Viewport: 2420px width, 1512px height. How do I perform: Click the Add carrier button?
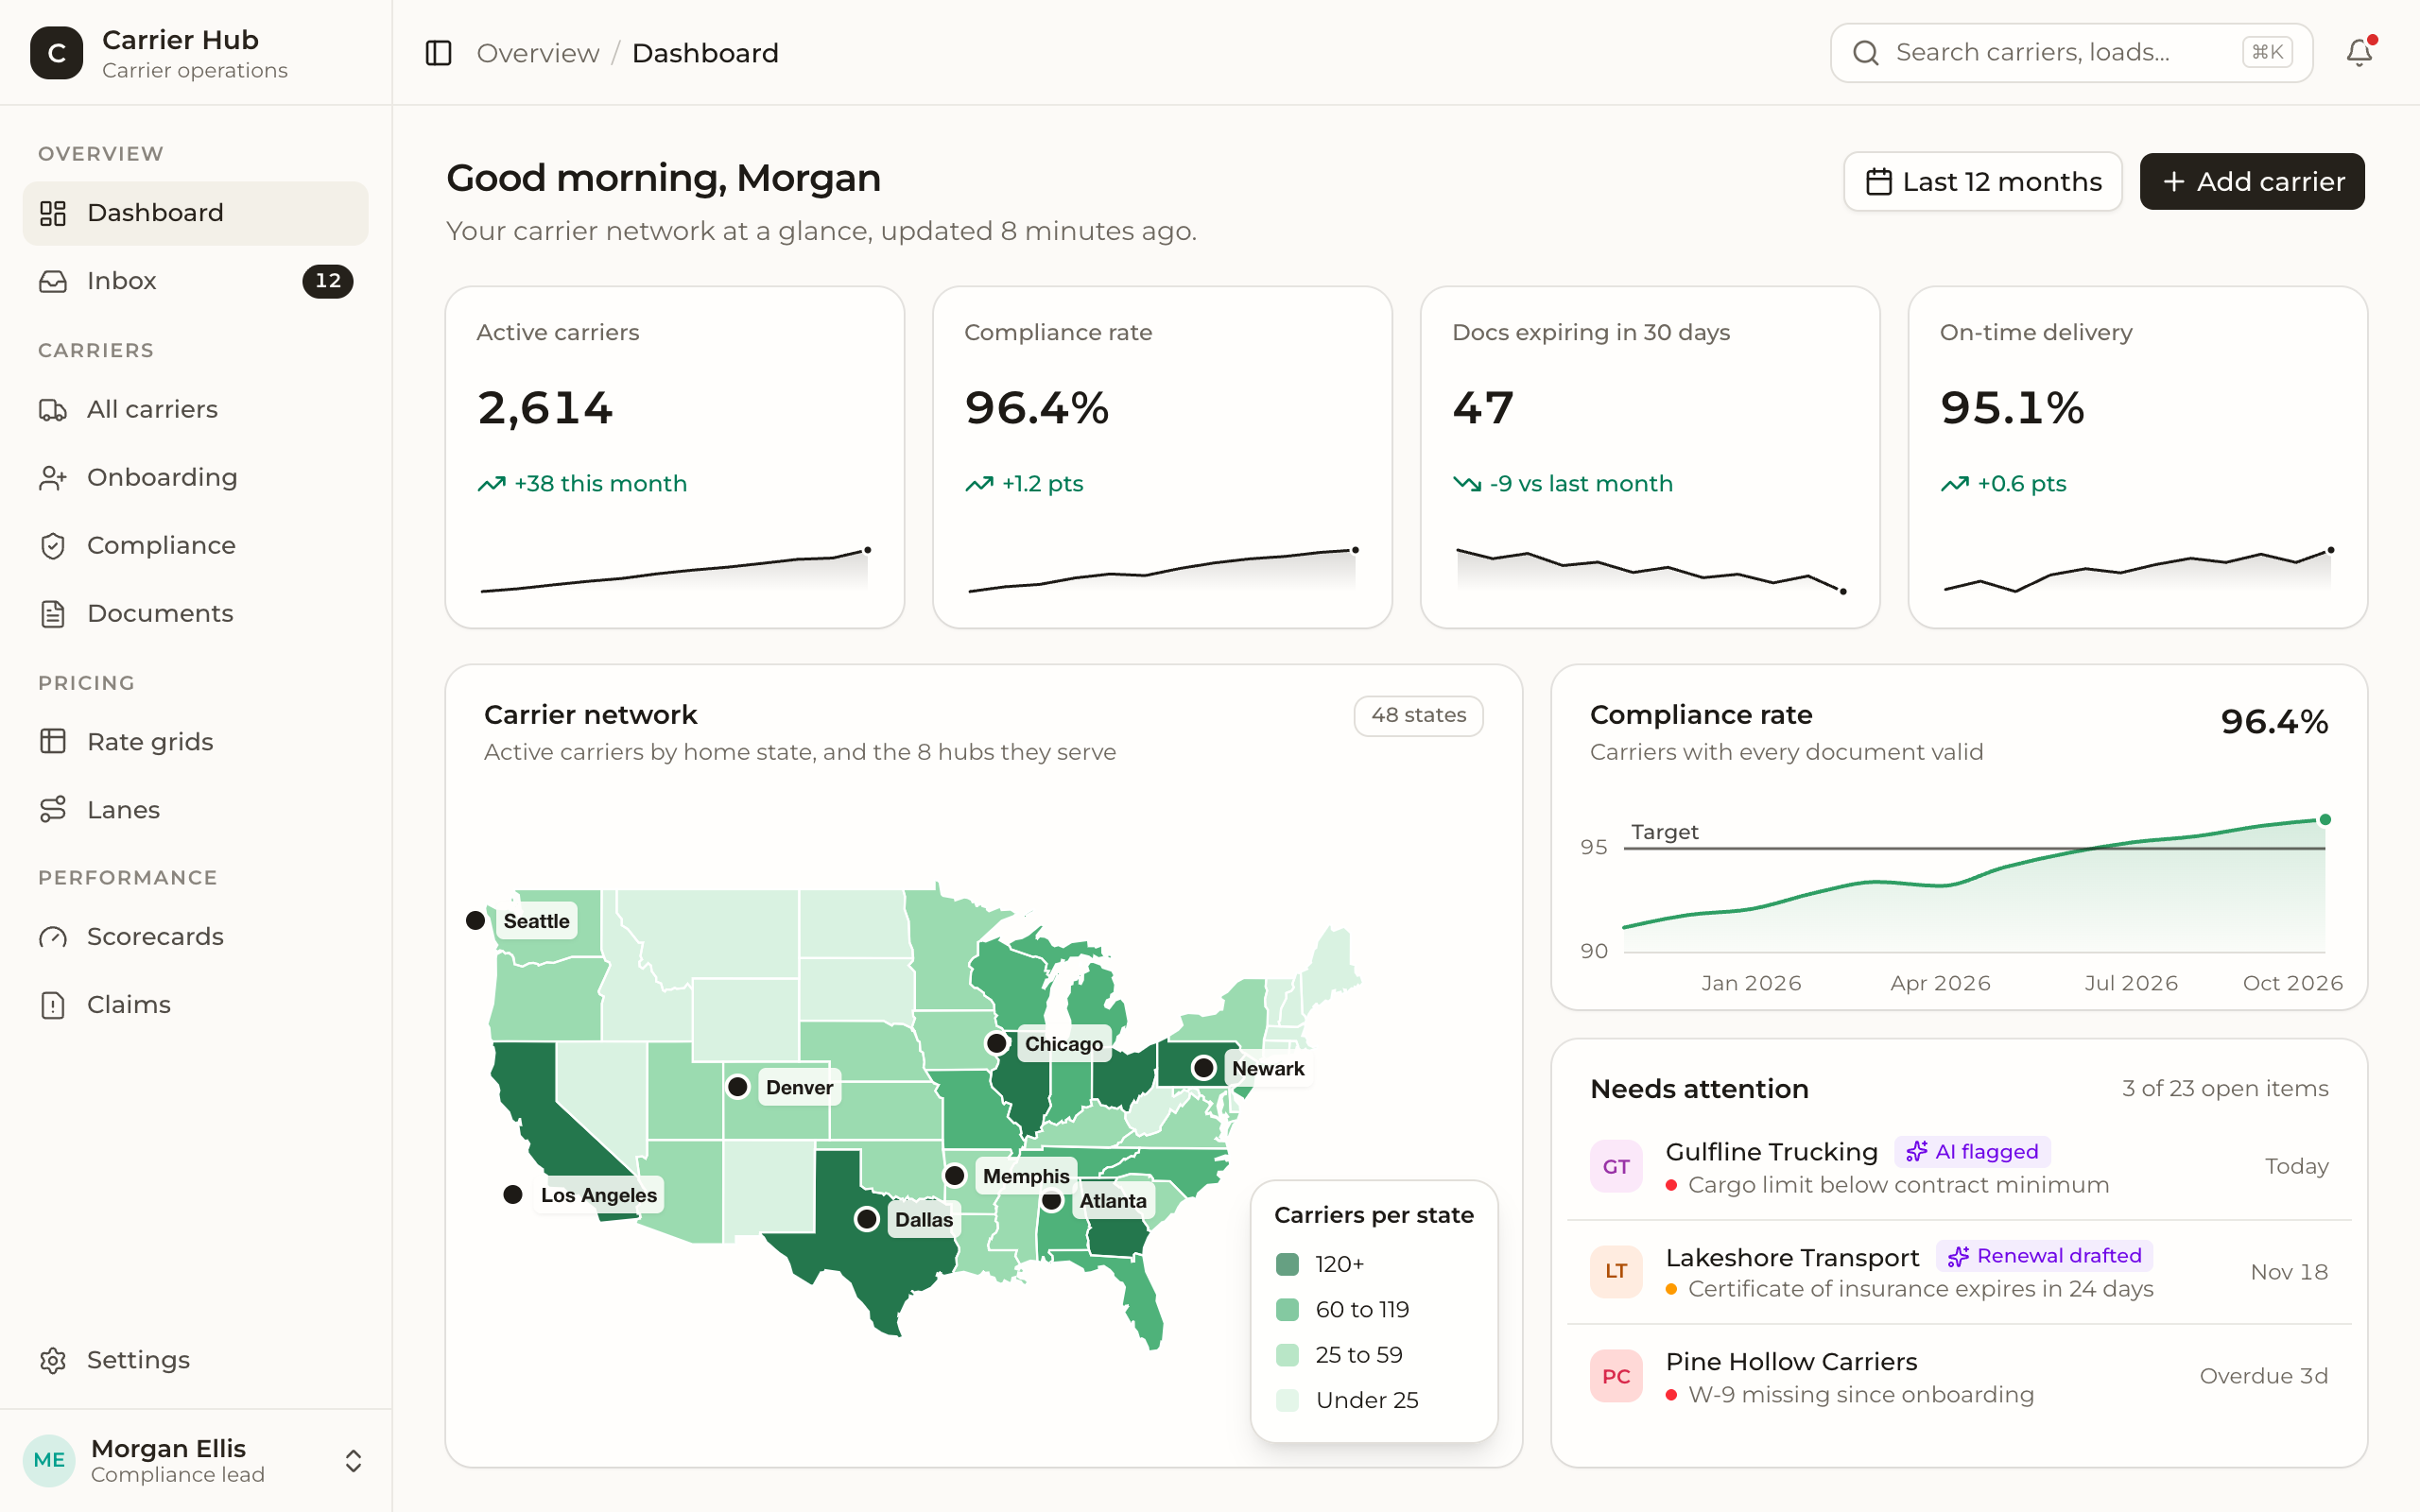click(x=2252, y=181)
